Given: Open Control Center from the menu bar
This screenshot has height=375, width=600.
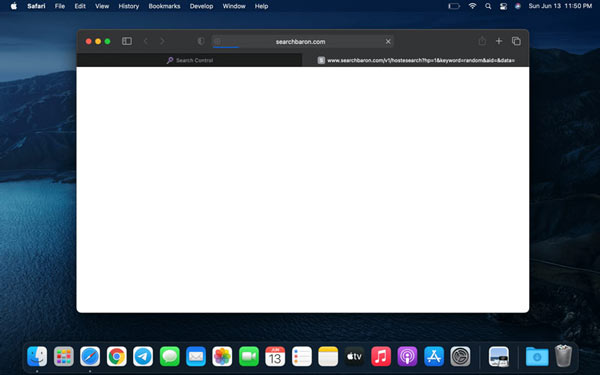Looking at the screenshot, I should pyautogui.click(x=503, y=6).
